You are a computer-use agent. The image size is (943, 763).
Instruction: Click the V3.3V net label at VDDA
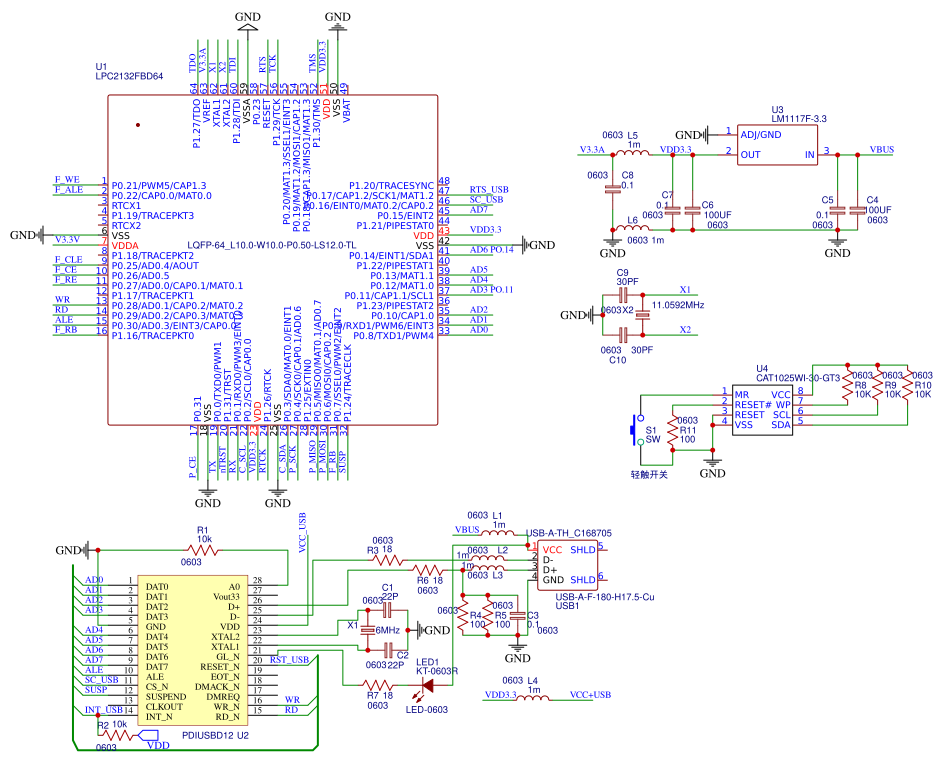(x=67, y=239)
